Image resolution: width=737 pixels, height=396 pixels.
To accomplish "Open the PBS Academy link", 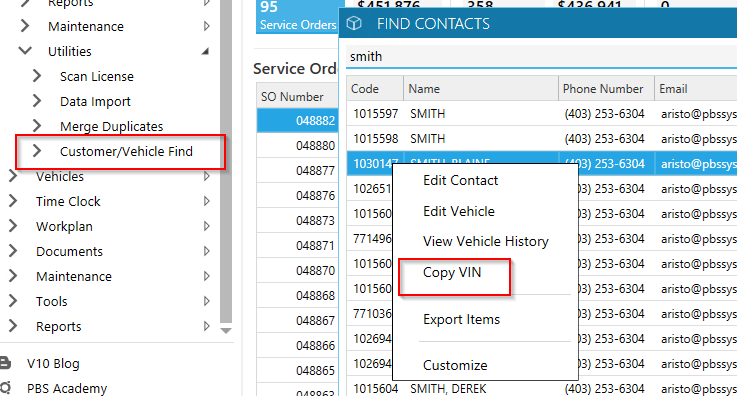I will click(67, 388).
